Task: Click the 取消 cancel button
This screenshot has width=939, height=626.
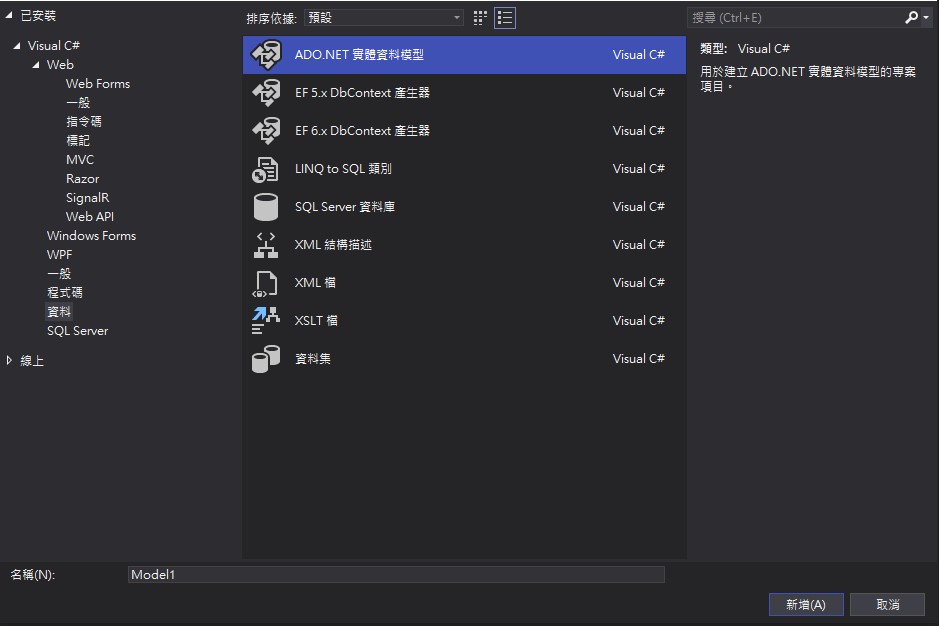Action: point(886,604)
